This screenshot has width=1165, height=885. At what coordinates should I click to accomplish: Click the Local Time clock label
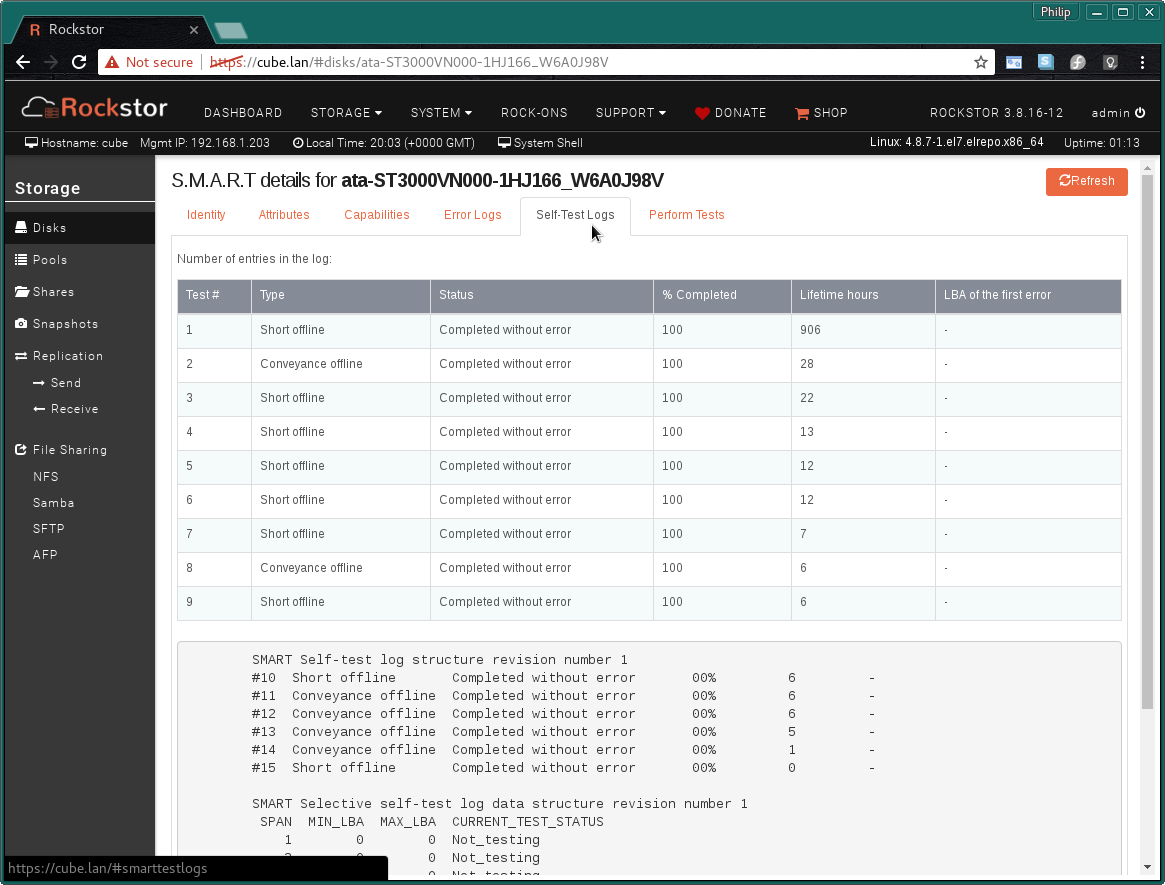[x=383, y=143]
